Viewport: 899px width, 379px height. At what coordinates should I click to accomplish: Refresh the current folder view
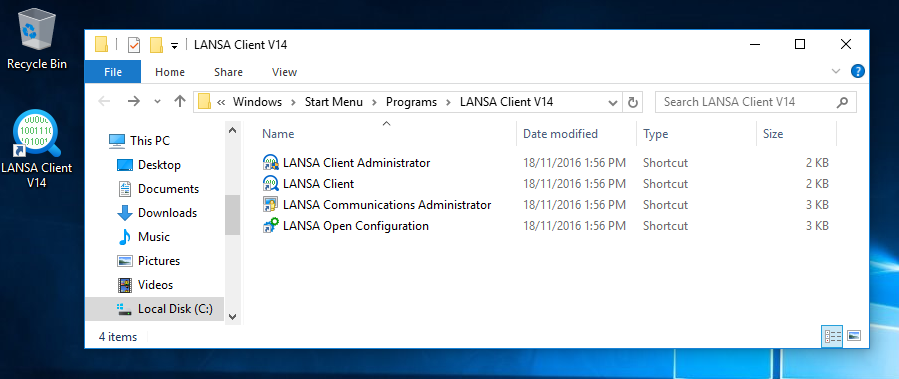coord(632,102)
